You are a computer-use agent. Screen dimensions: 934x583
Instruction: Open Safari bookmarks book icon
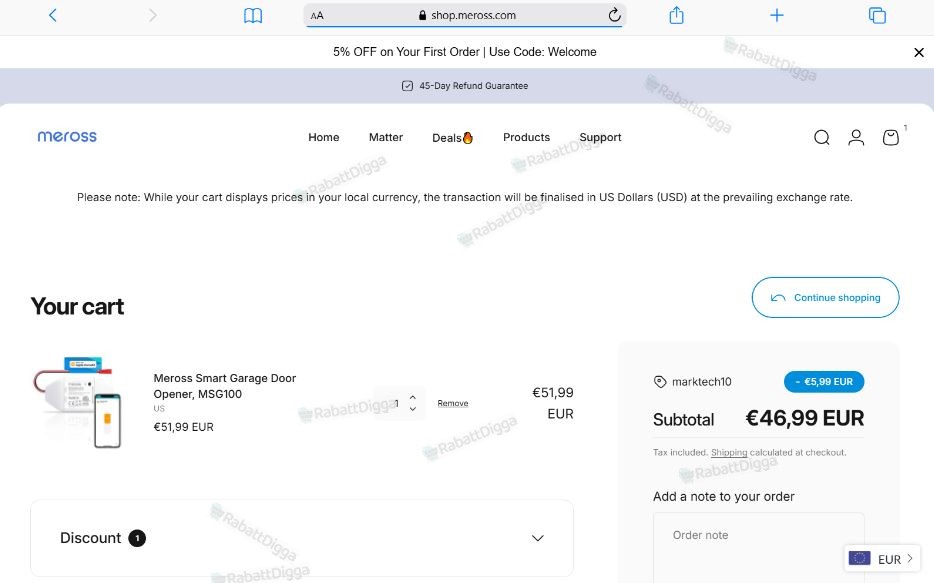[253, 15]
